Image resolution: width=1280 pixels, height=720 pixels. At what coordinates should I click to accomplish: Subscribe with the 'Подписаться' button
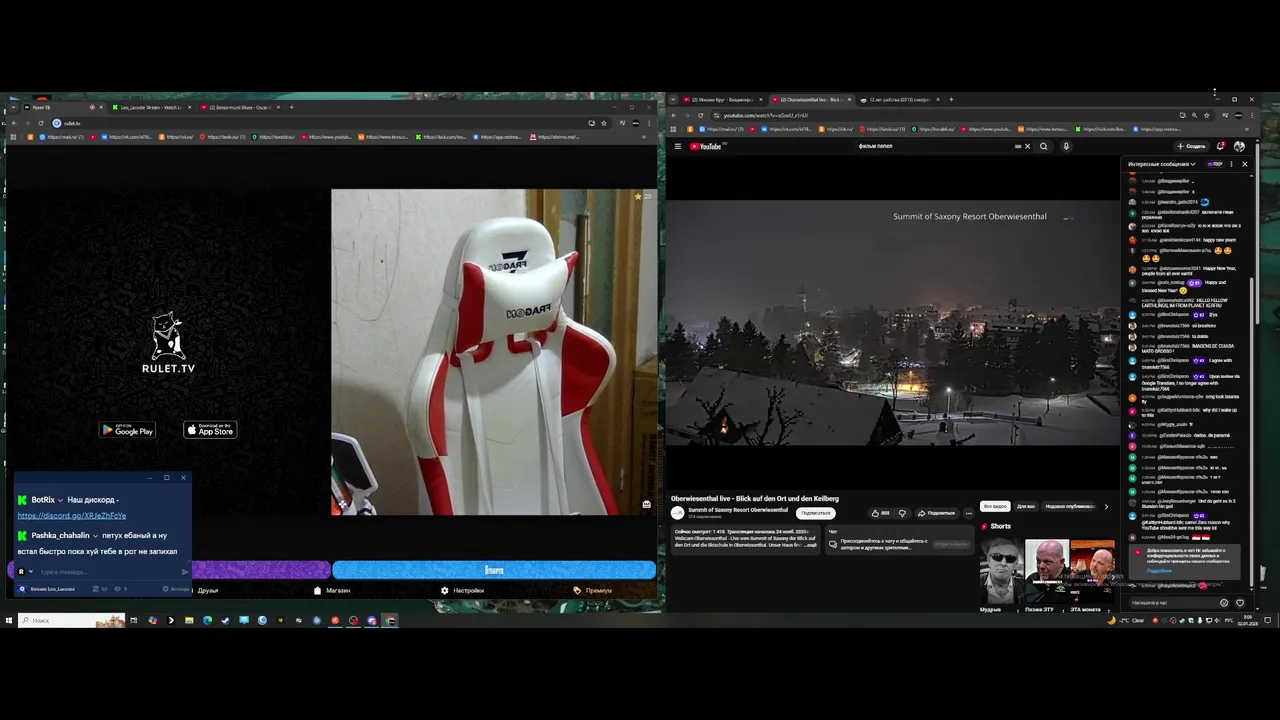[x=816, y=513]
